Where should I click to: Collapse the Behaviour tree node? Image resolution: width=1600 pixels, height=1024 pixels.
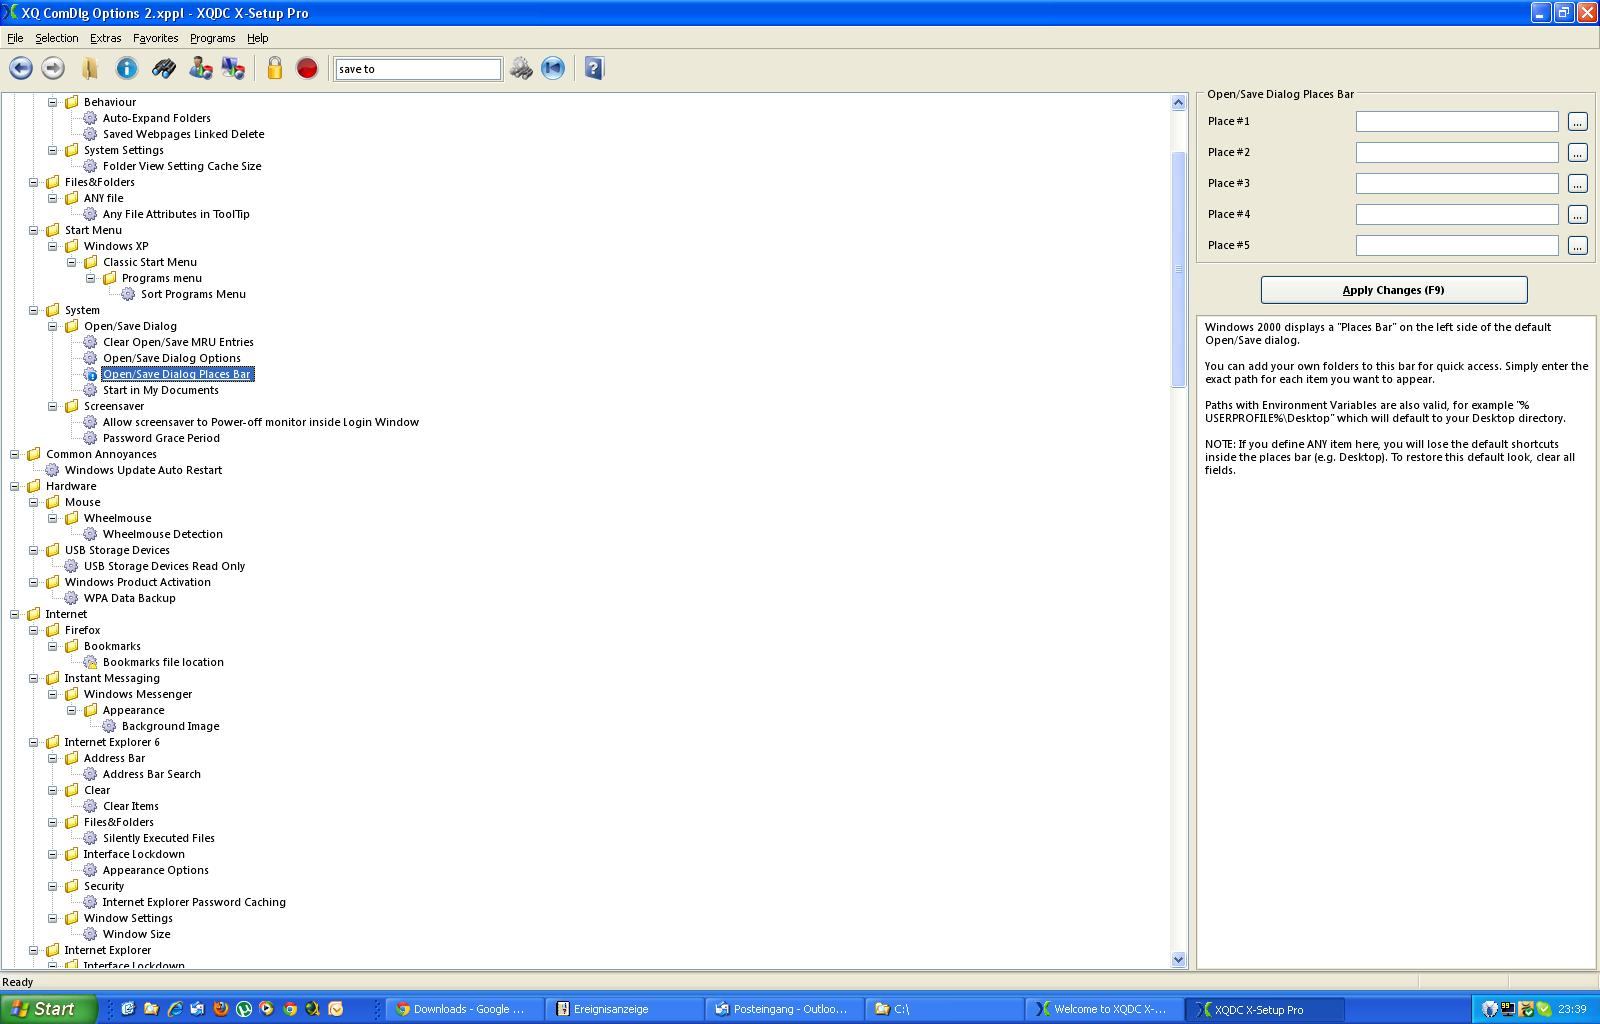click(x=53, y=102)
